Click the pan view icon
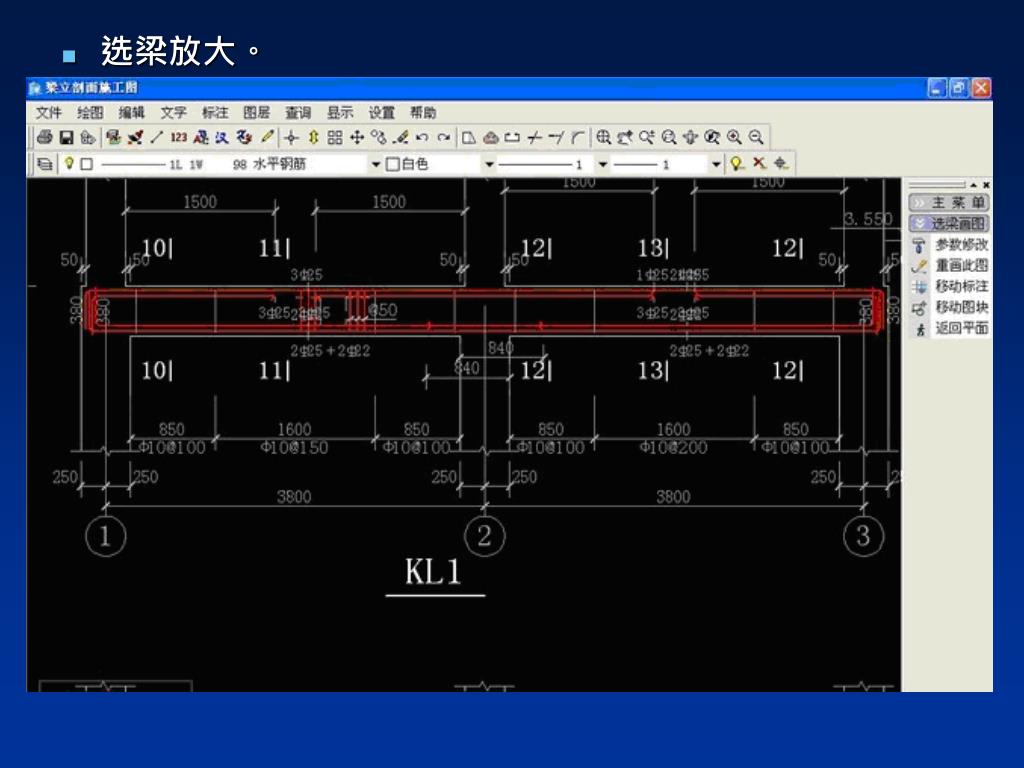Viewport: 1024px width, 768px height. [x=690, y=137]
